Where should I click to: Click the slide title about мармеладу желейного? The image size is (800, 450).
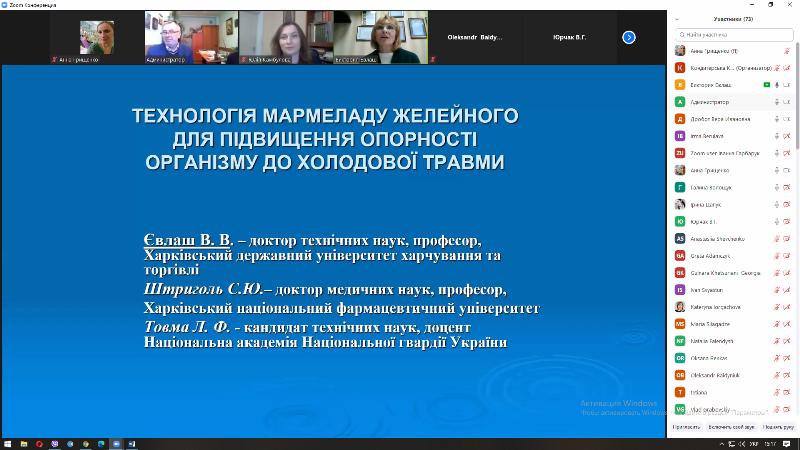point(325,139)
